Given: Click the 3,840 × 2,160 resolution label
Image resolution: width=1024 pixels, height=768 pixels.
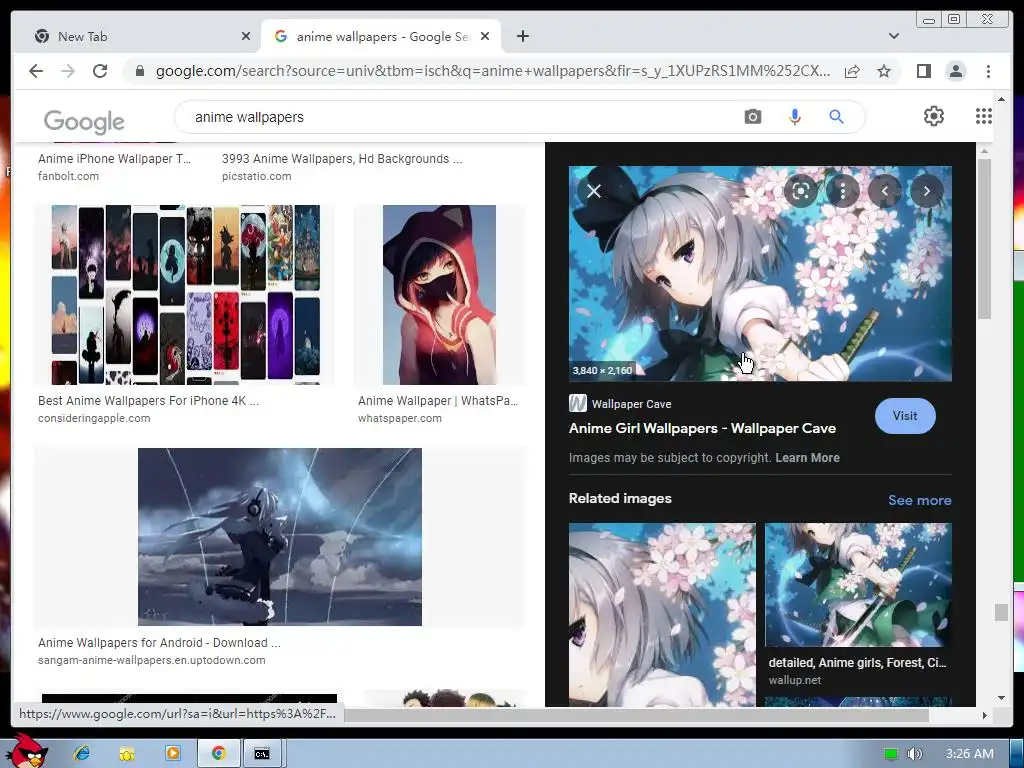Looking at the screenshot, I should click(x=602, y=370).
